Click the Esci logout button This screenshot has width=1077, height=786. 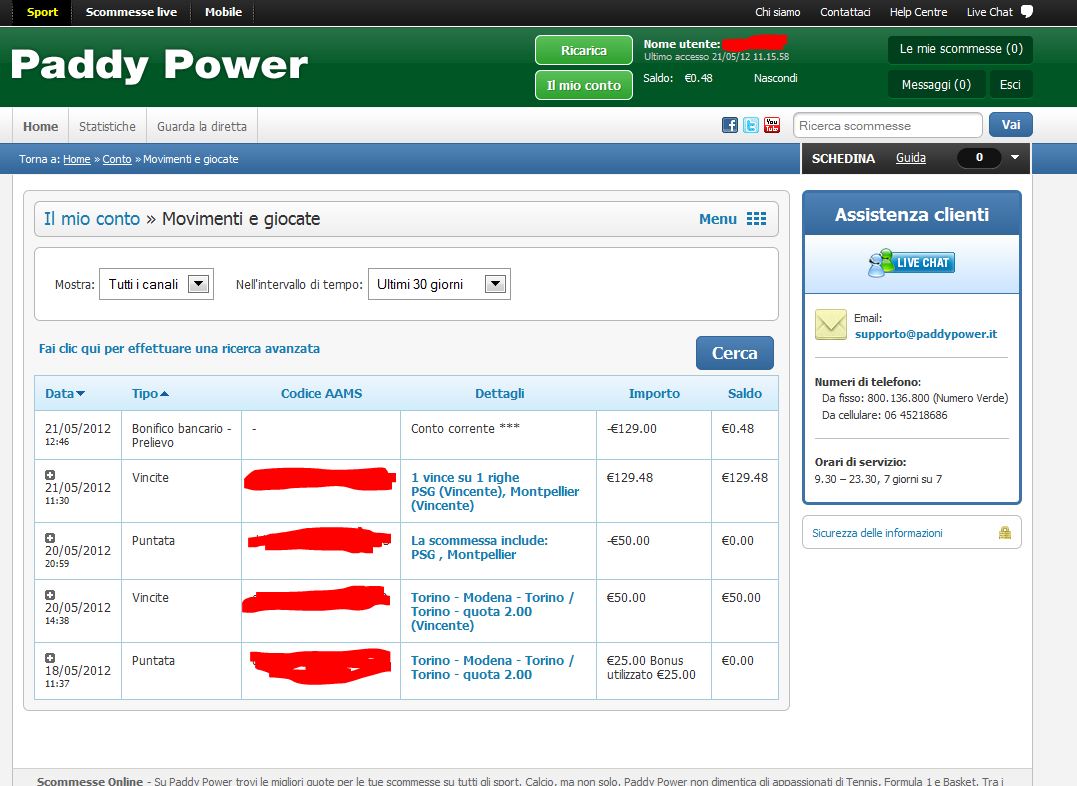coord(1010,85)
